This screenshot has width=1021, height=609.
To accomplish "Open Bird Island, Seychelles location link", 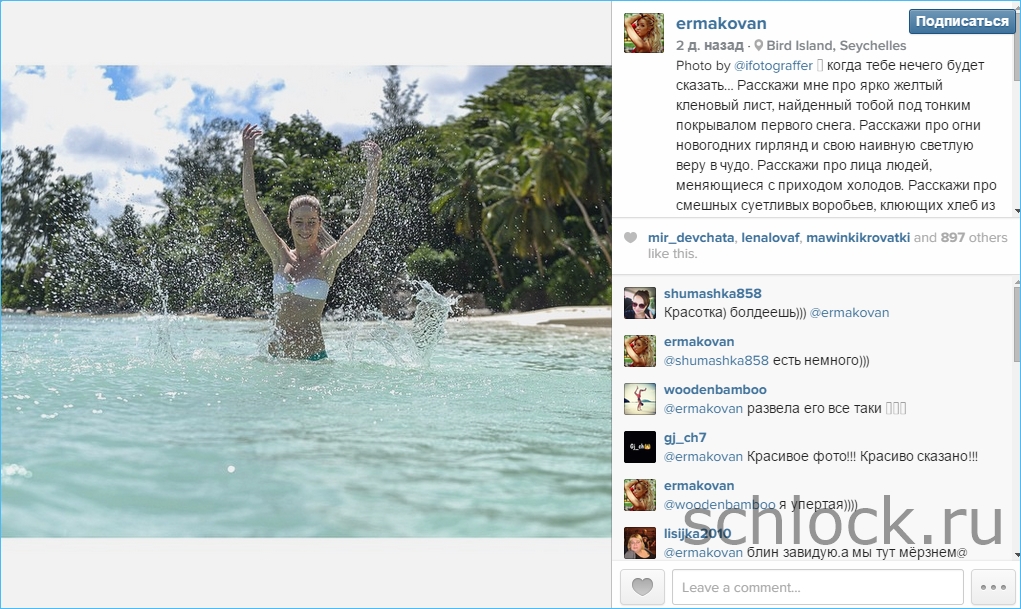I will pos(836,46).
